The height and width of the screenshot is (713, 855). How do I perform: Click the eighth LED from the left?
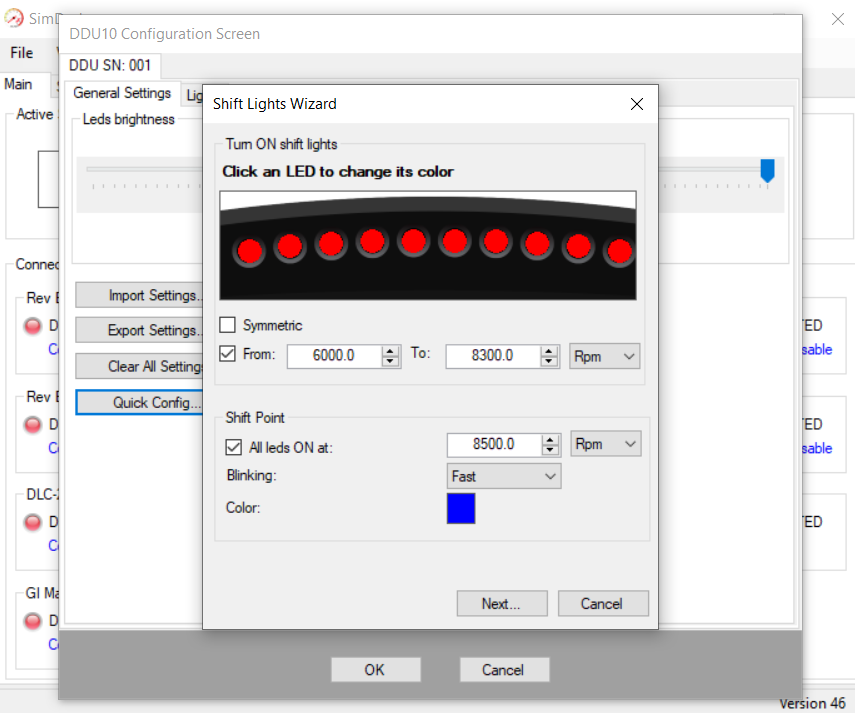tap(537, 243)
